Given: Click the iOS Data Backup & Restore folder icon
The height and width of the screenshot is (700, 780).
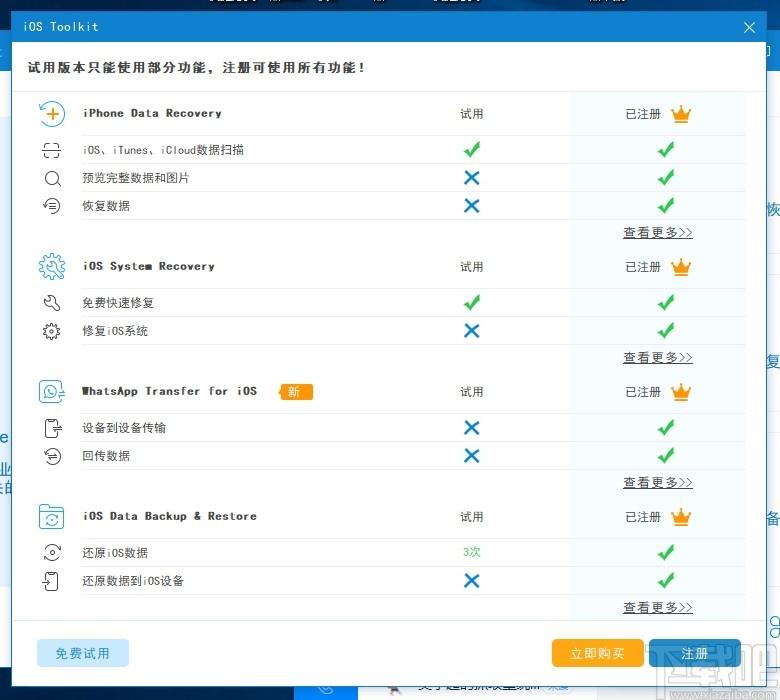Looking at the screenshot, I should click(x=52, y=516).
